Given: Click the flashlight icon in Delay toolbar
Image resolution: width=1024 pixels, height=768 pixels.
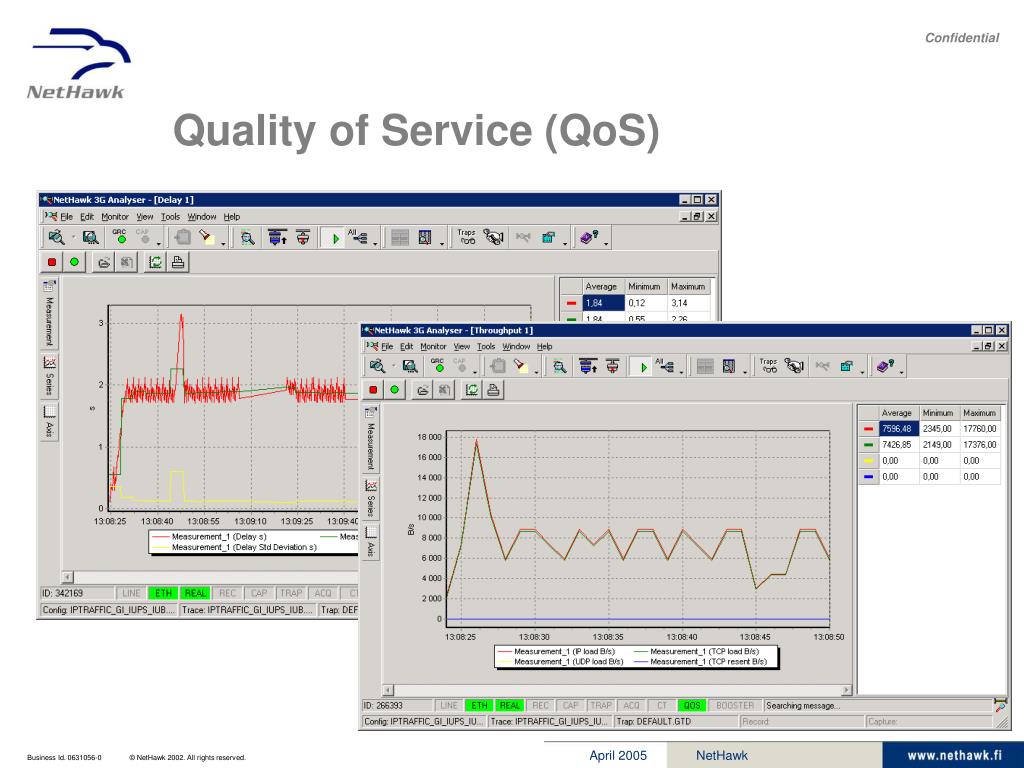Looking at the screenshot, I should point(207,237).
